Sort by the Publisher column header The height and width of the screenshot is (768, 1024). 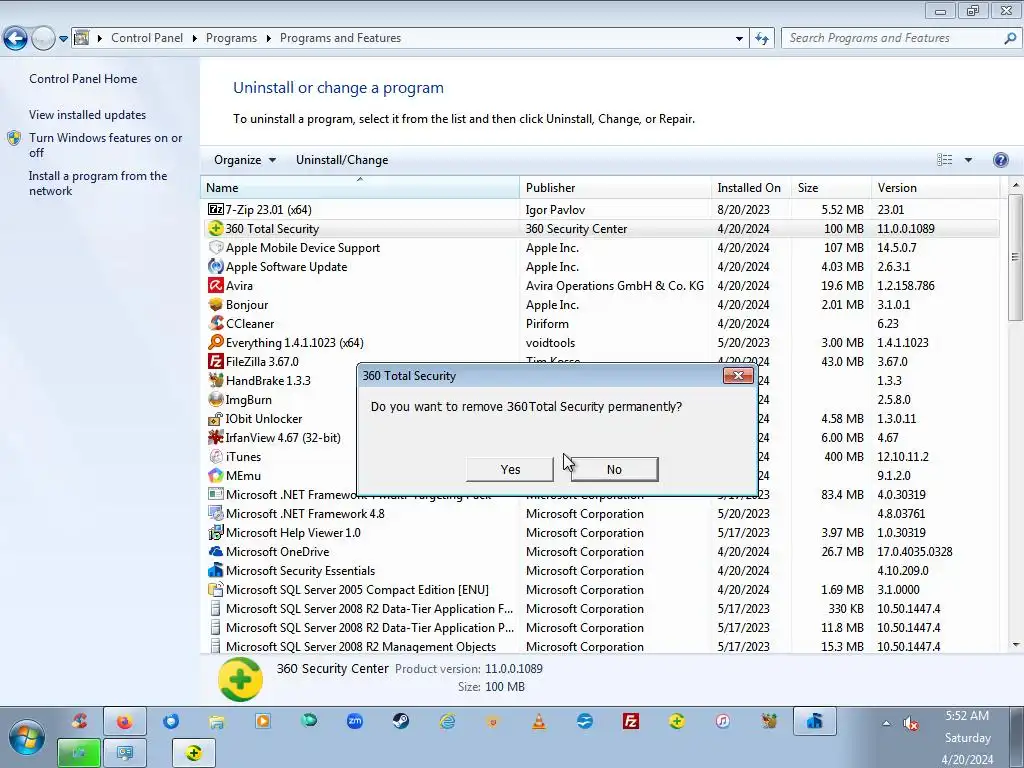tap(615, 187)
